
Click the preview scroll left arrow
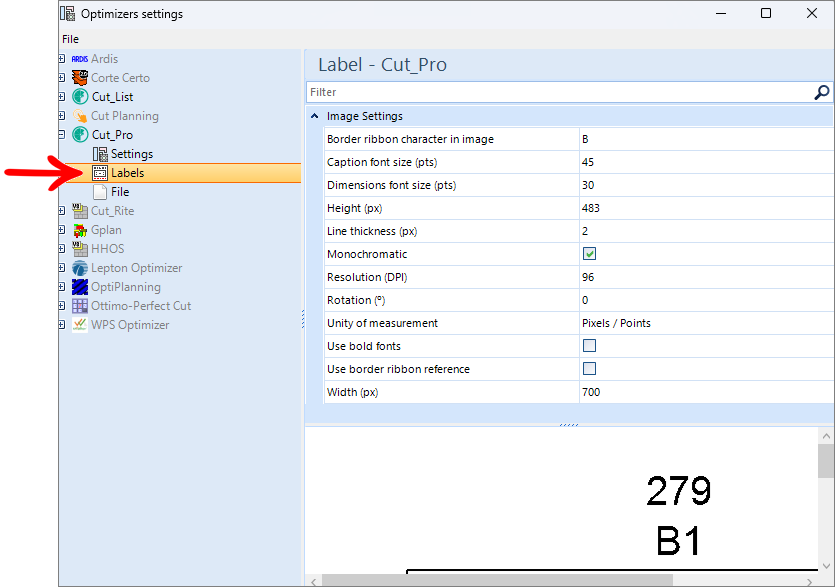point(314,581)
